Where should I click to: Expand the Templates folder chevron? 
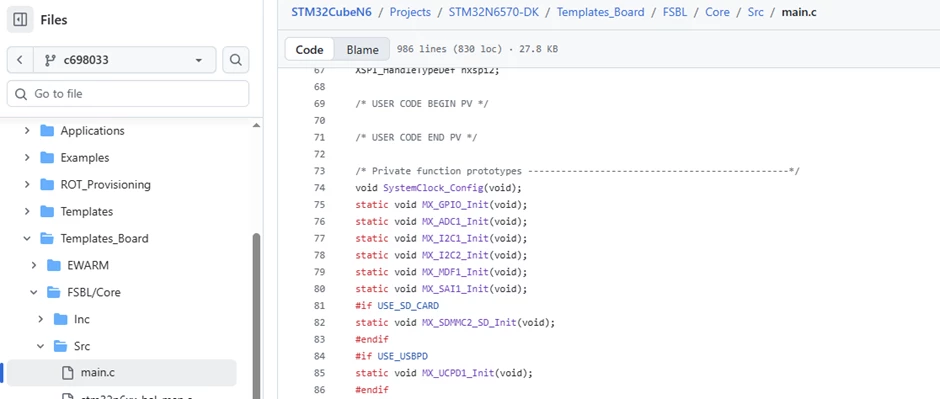point(27,211)
